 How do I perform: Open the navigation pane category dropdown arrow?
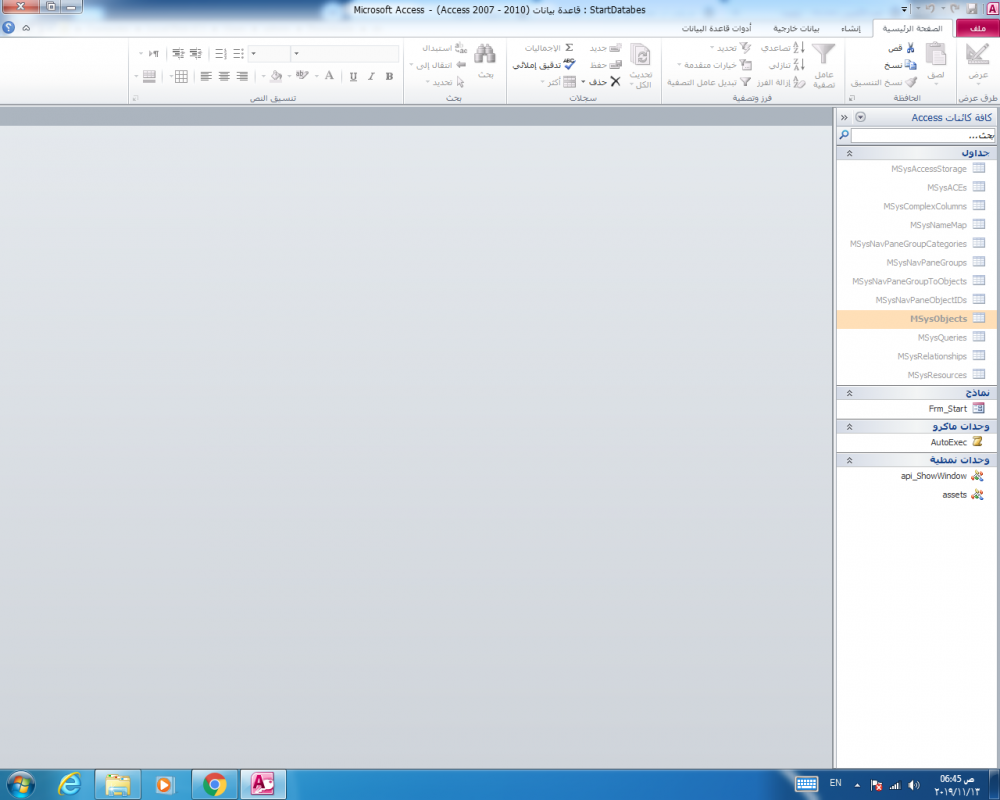coord(860,117)
